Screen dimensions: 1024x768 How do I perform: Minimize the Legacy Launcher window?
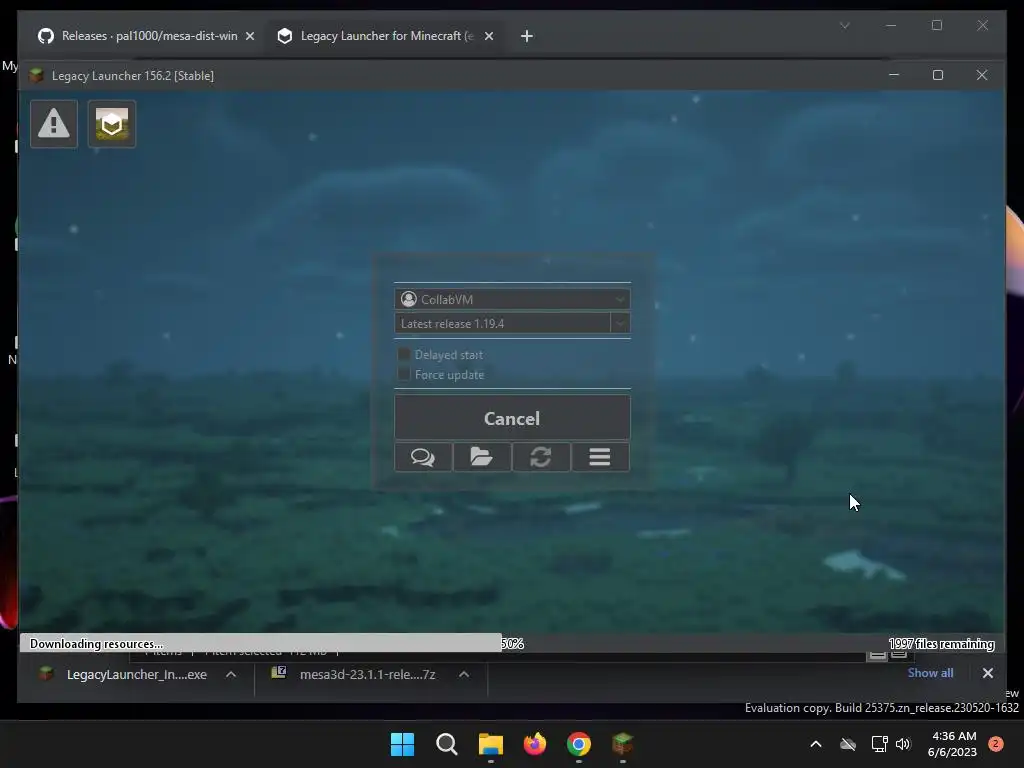[x=894, y=75]
